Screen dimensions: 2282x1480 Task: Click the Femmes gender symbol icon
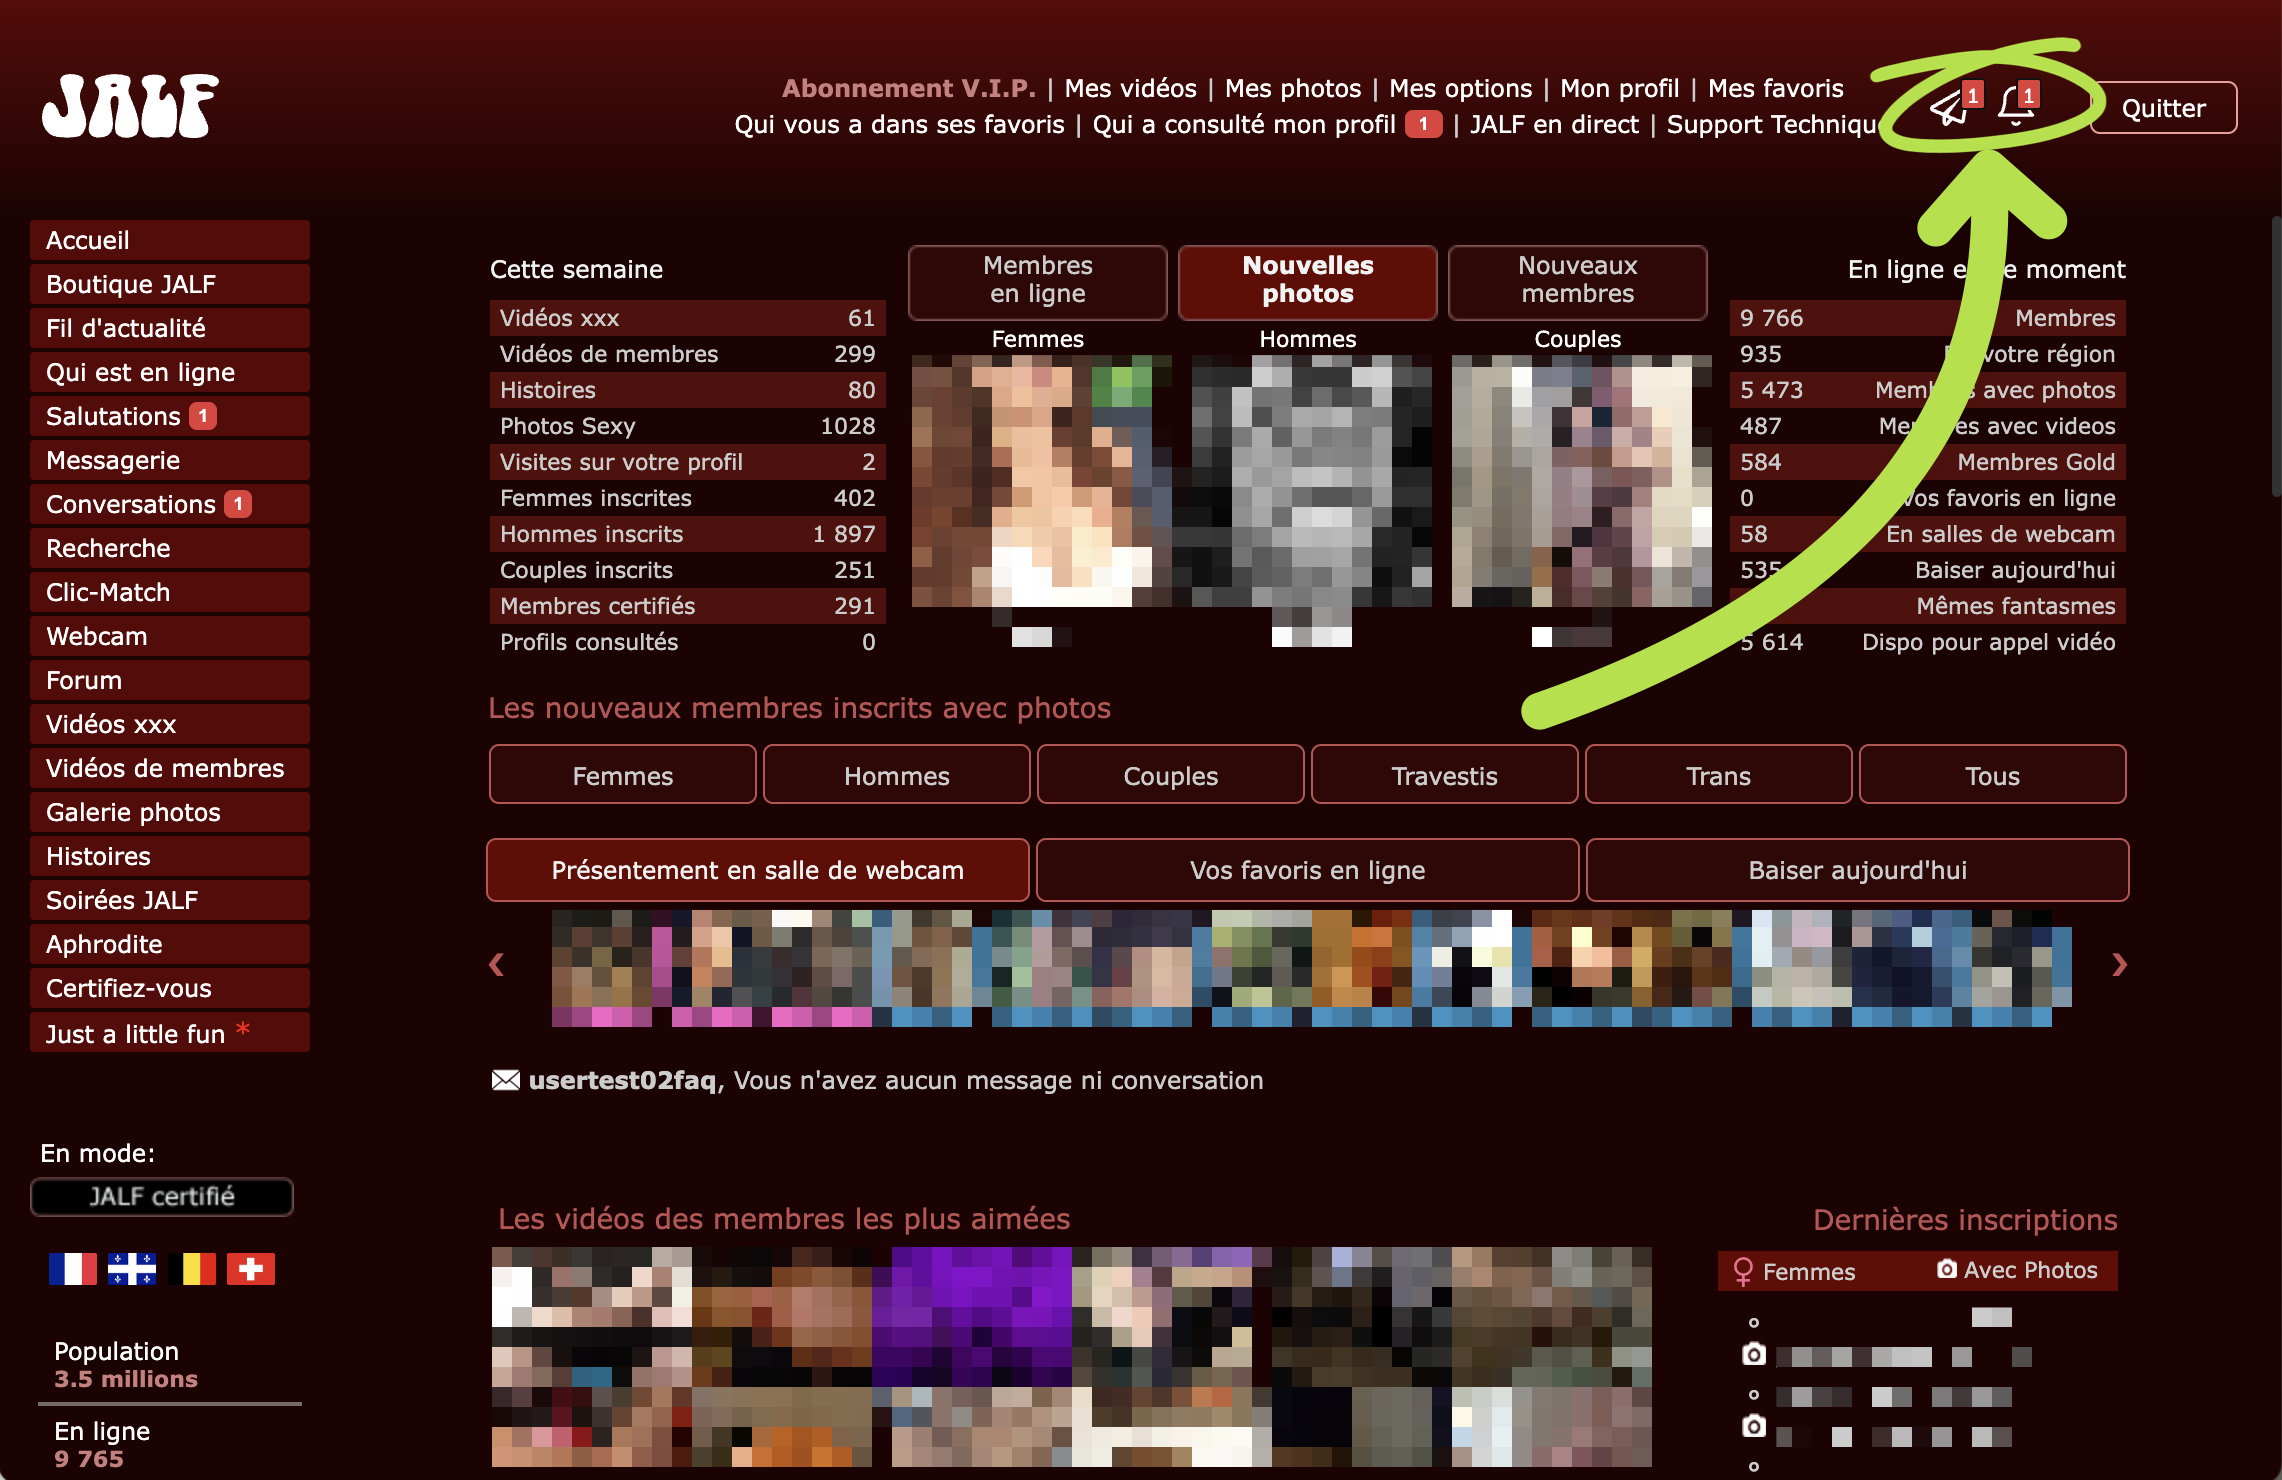[x=1743, y=1271]
